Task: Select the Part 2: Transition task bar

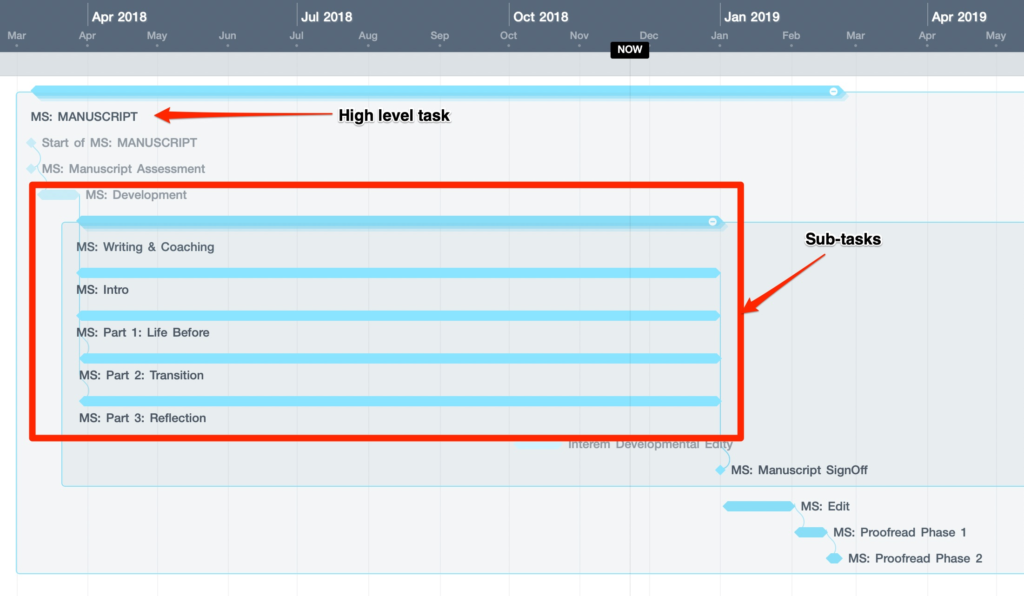Action: (400, 358)
